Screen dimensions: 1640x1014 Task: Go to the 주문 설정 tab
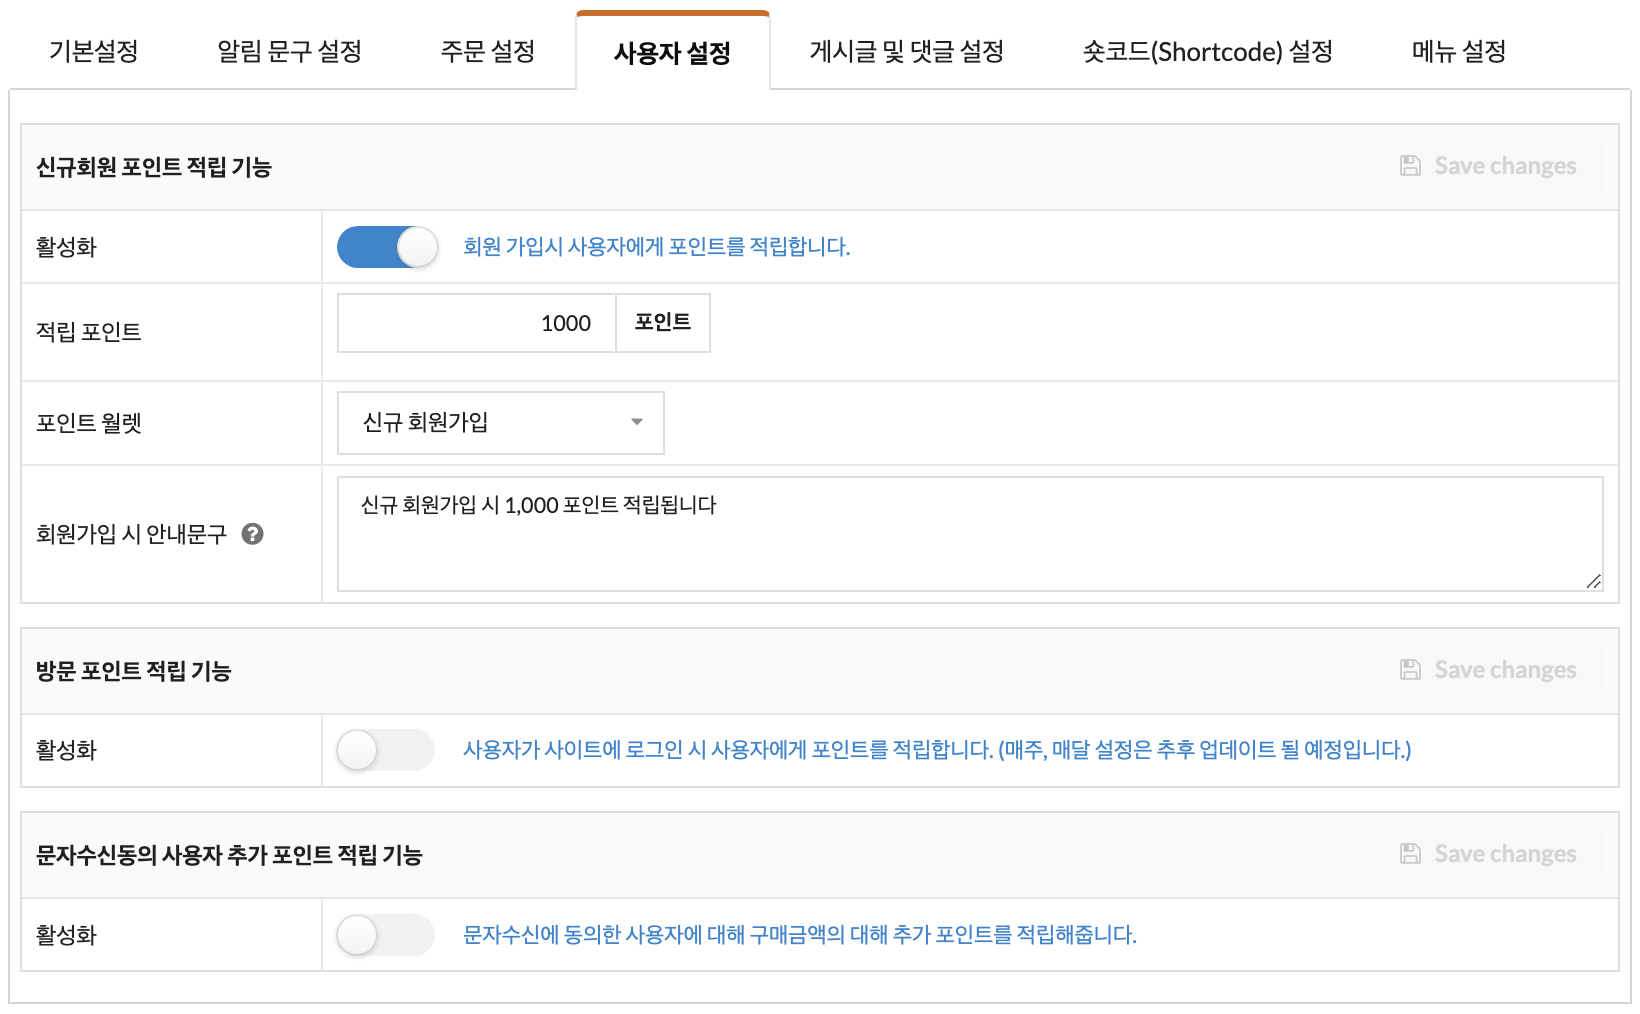point(488,51)
